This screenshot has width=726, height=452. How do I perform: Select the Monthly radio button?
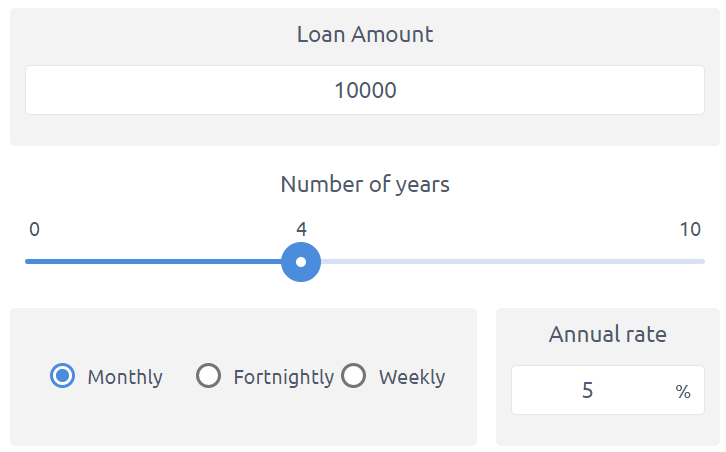pos(63,376)
